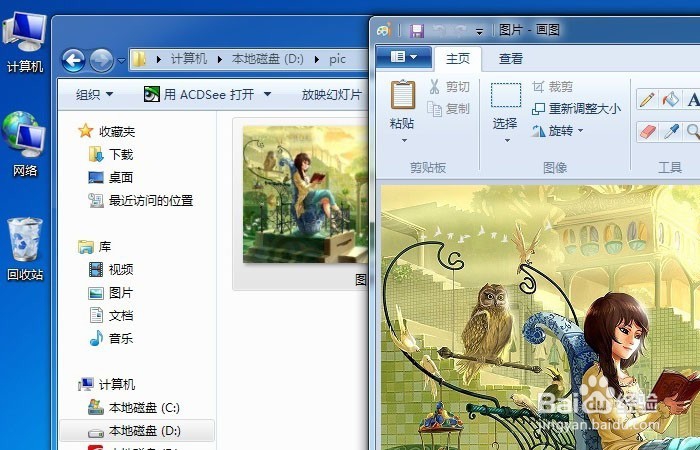Click pic in the Explorer address bar

coord(338,59)
